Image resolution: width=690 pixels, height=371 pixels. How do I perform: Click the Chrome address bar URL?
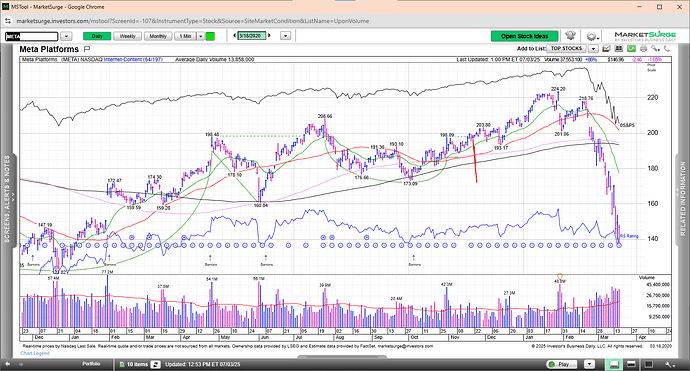click(x=192, y=21)
